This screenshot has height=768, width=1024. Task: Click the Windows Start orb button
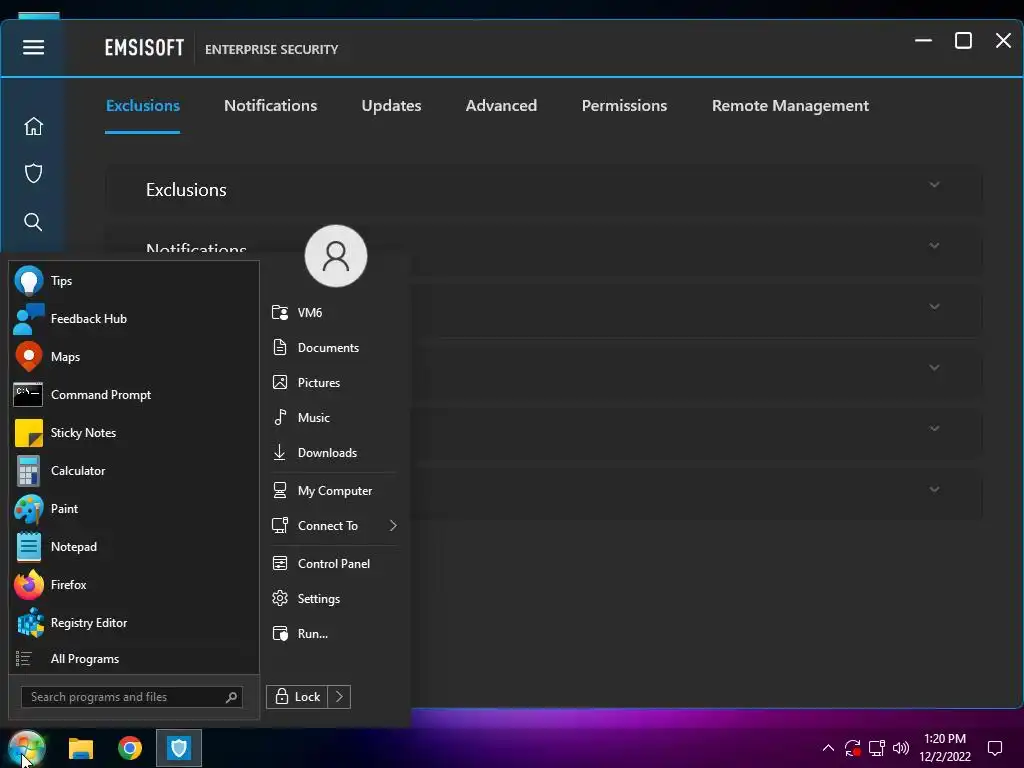click(26, 748)
